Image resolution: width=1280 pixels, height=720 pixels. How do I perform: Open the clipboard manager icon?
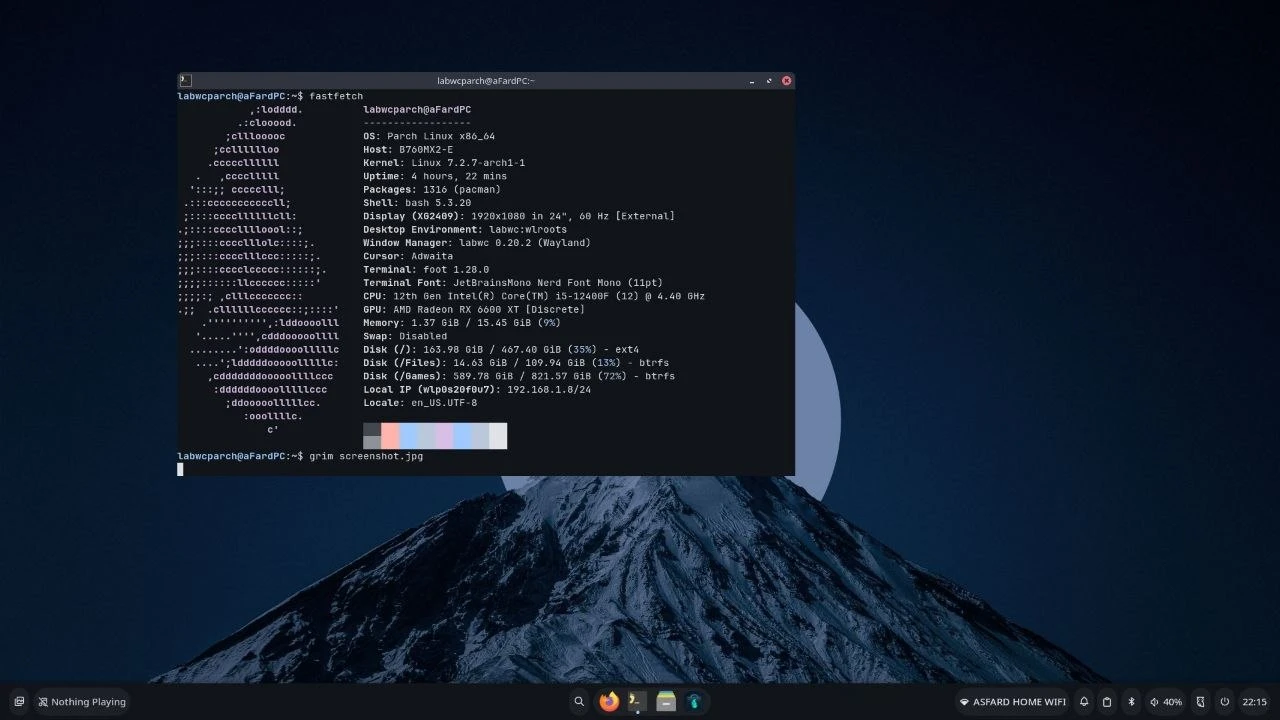coord(1107,702)
